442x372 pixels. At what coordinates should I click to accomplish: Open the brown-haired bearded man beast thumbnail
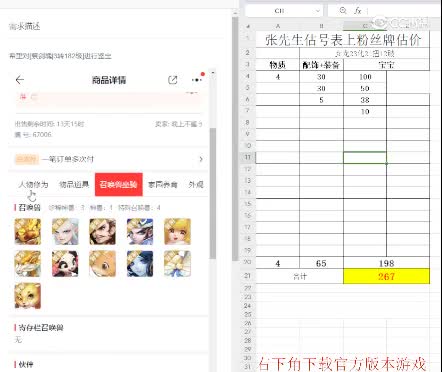tap(102, 232)
